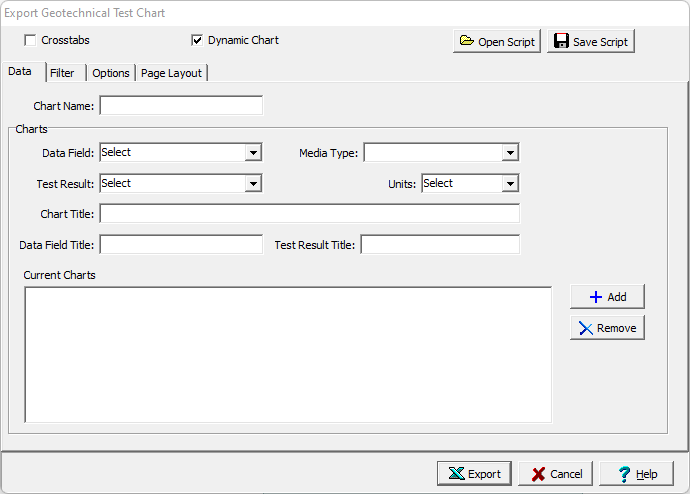Expand the Test Result dropdown

click(253, 184)
